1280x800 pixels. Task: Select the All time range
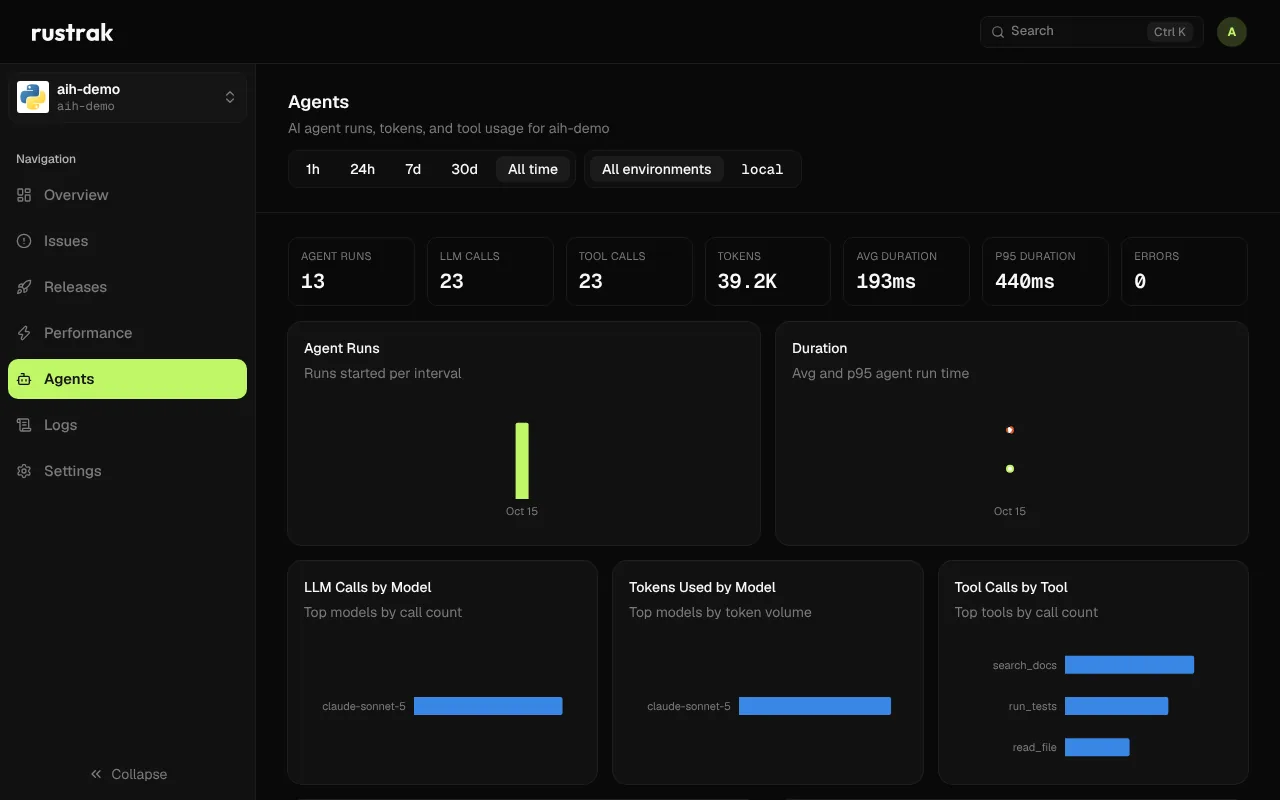(533, 169)
